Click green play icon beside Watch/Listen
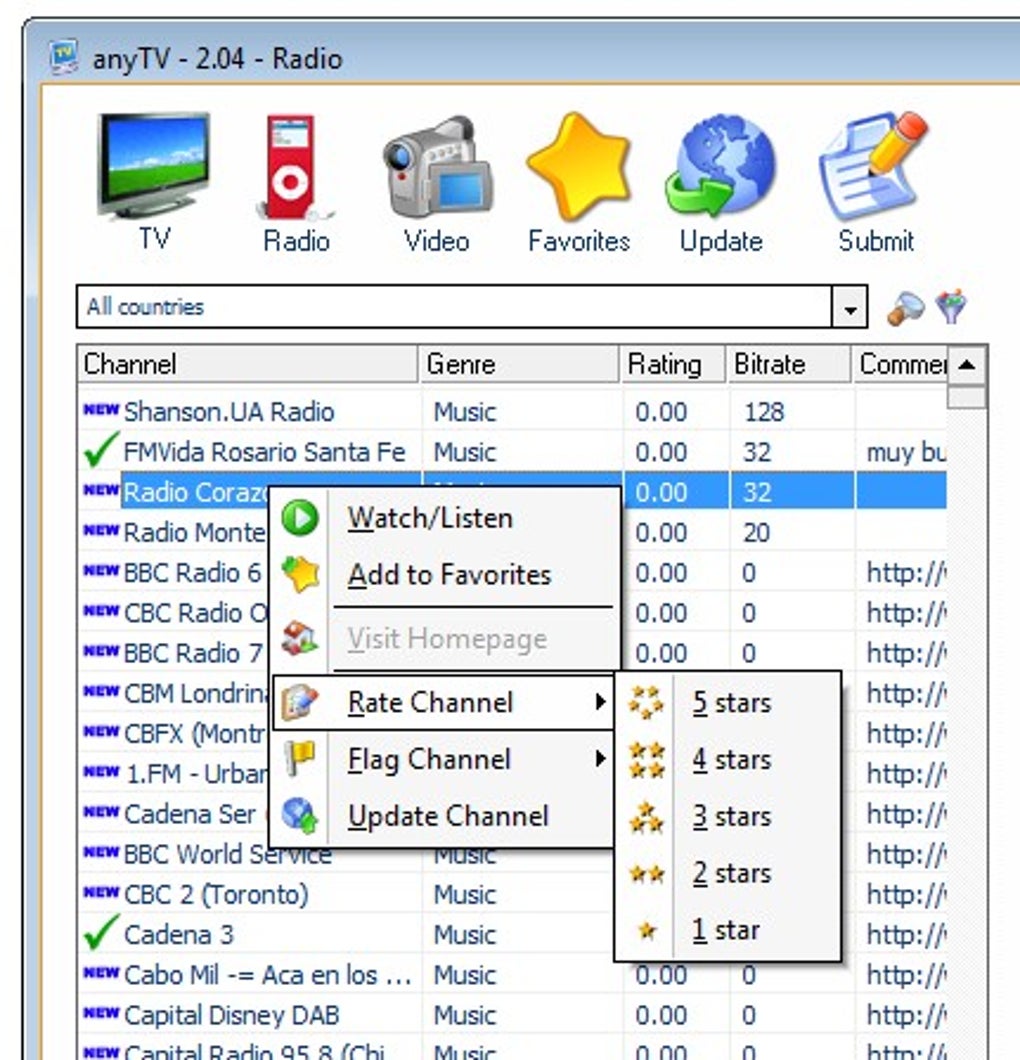This screenshot has height=1060, width=1020. click(x=300, y=519)
